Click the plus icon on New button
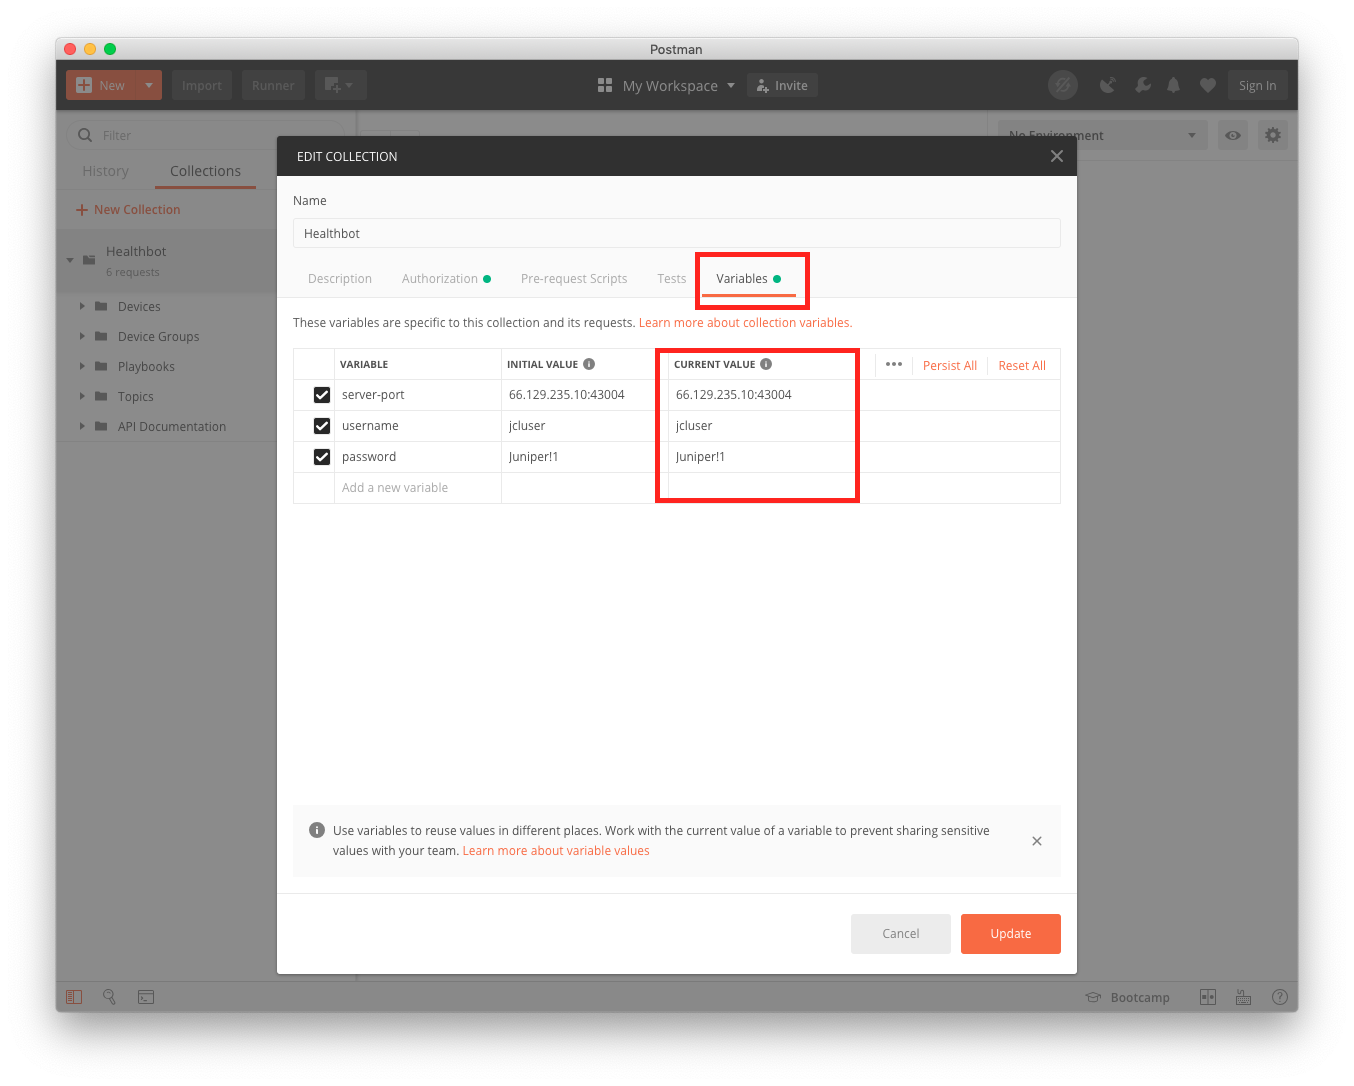 tap(84, 85)
